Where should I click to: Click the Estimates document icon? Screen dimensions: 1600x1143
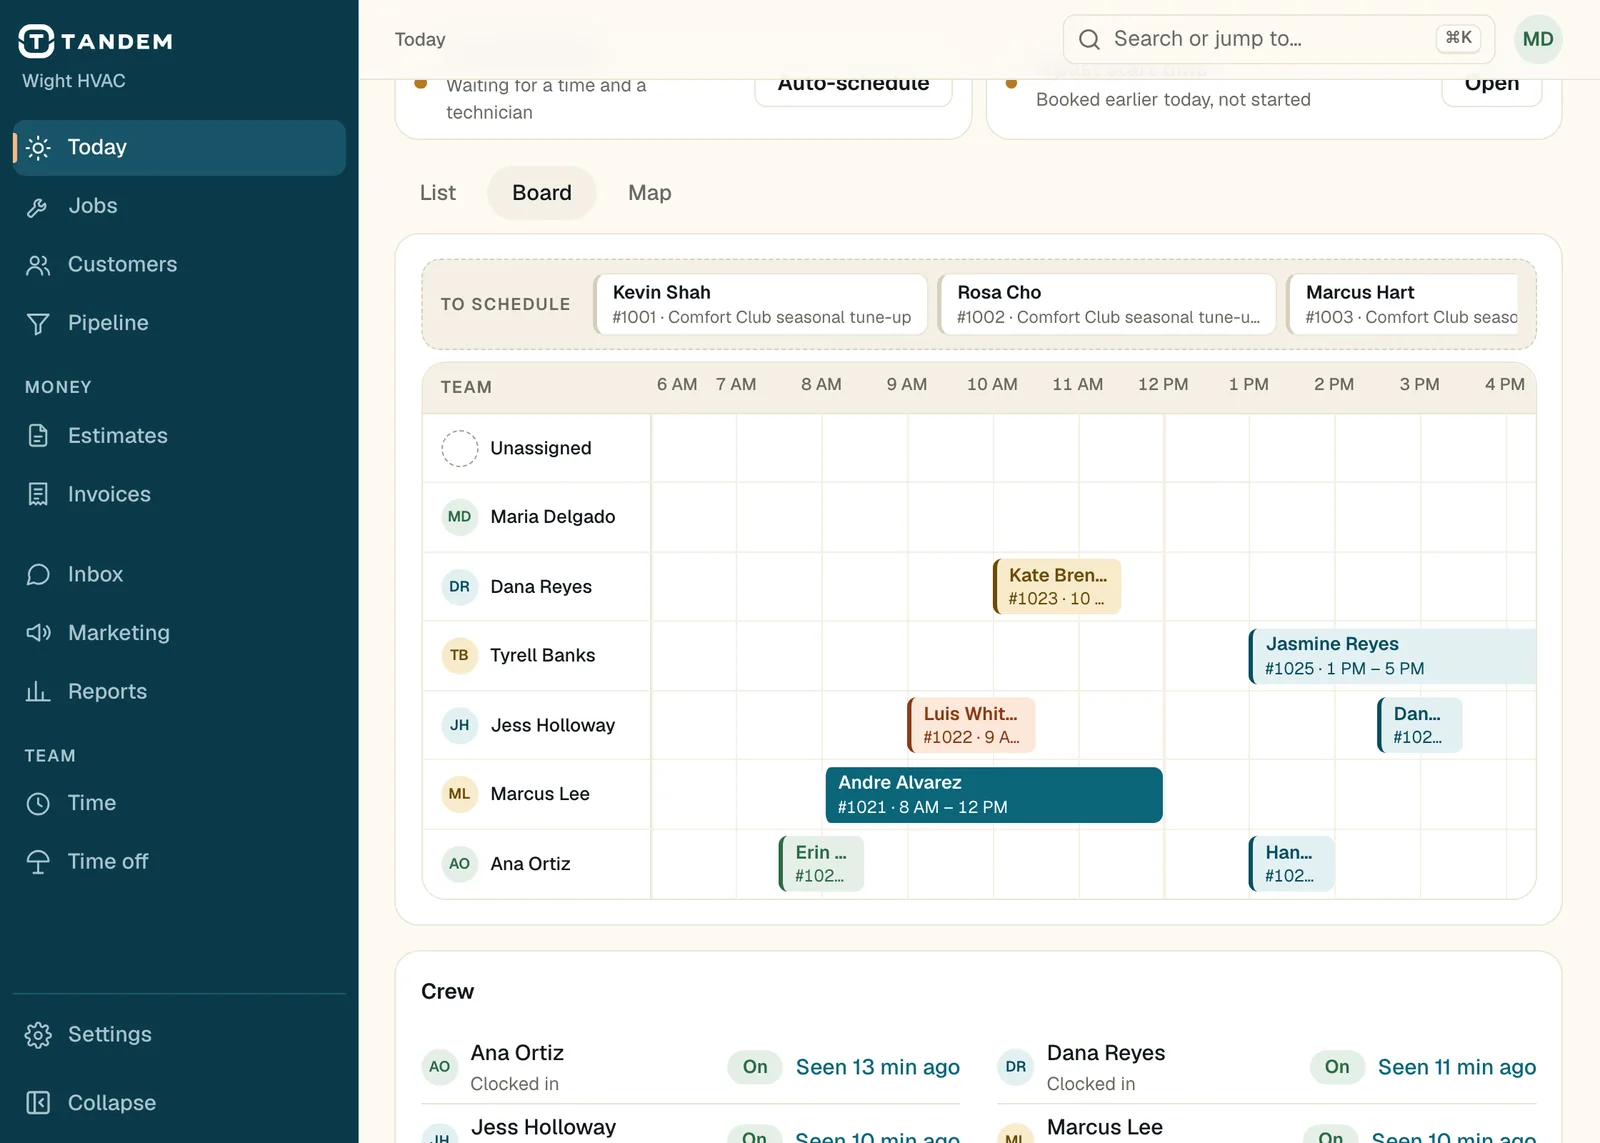point(38,436)
